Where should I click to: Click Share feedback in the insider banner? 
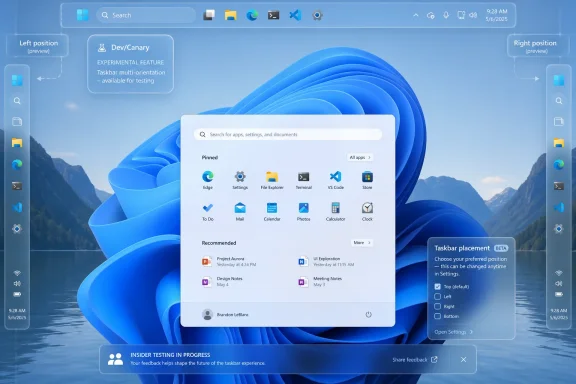point(415,359)
